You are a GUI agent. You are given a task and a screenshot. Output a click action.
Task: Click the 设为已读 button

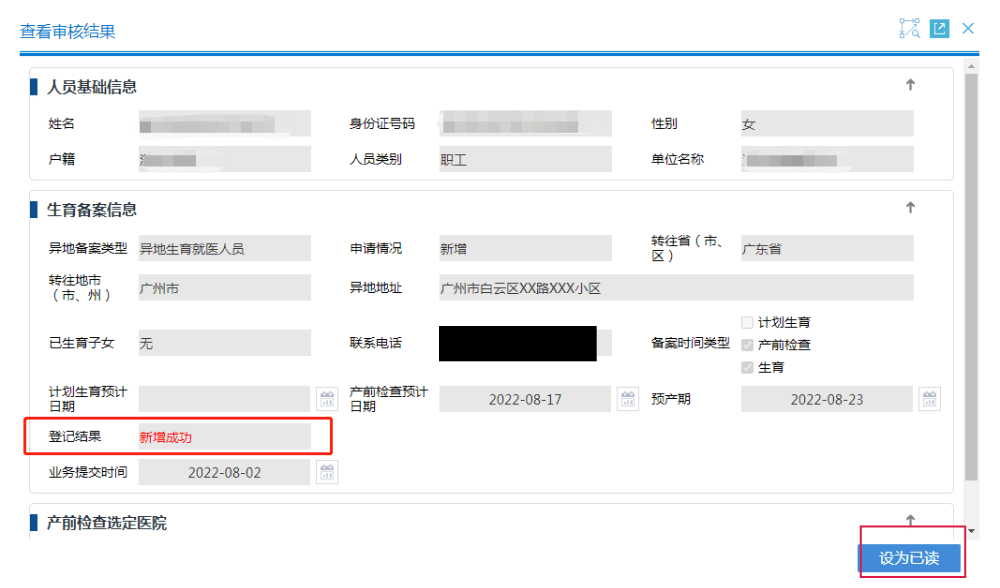click(x=909, y=558)
